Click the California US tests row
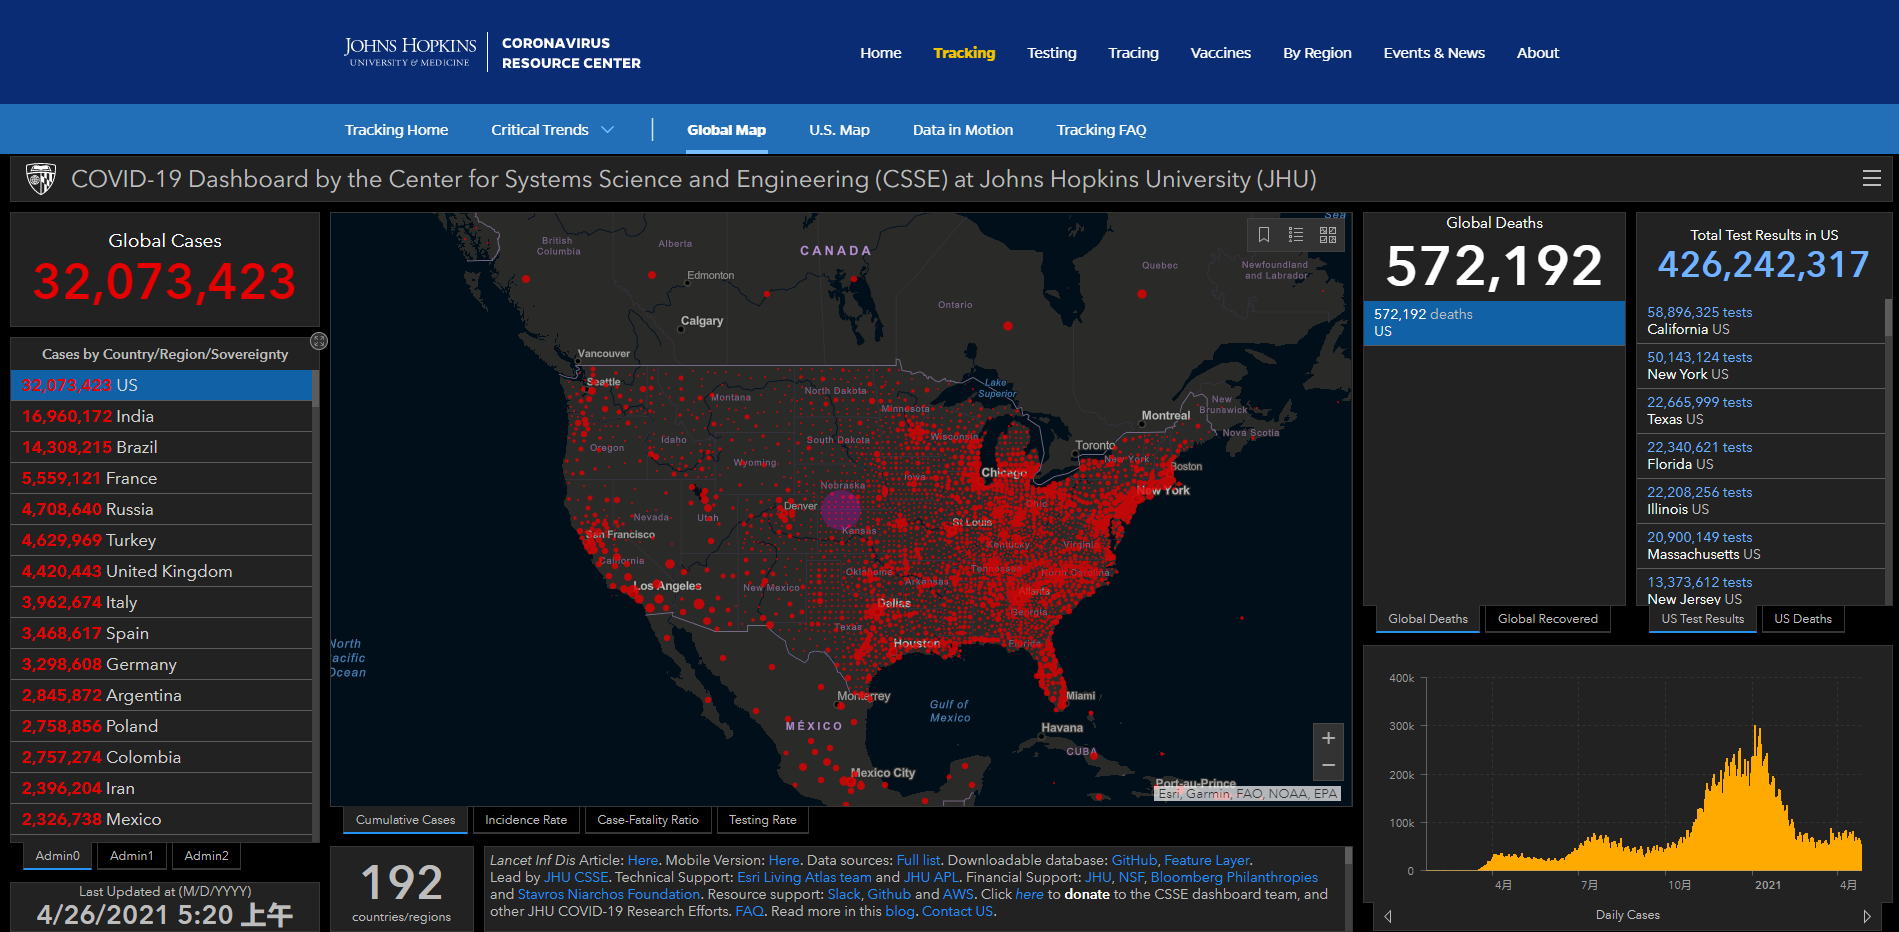 tap(1760, 321)
